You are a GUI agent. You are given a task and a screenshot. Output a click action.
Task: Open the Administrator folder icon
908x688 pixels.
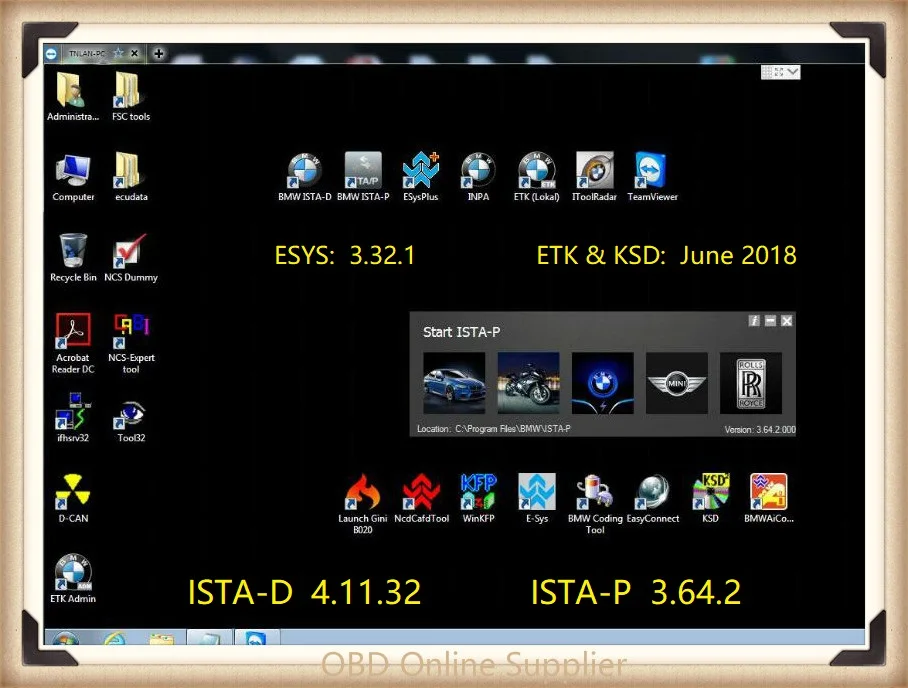coord(72,96)
